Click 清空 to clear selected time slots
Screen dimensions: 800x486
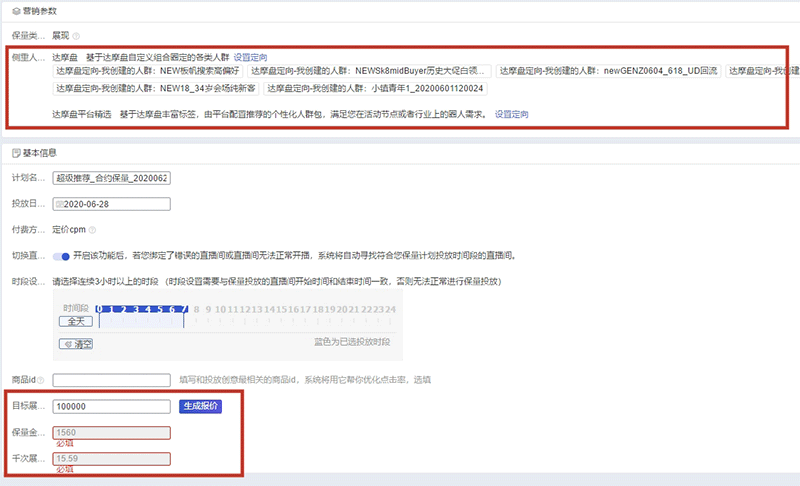tap(77, 343)
